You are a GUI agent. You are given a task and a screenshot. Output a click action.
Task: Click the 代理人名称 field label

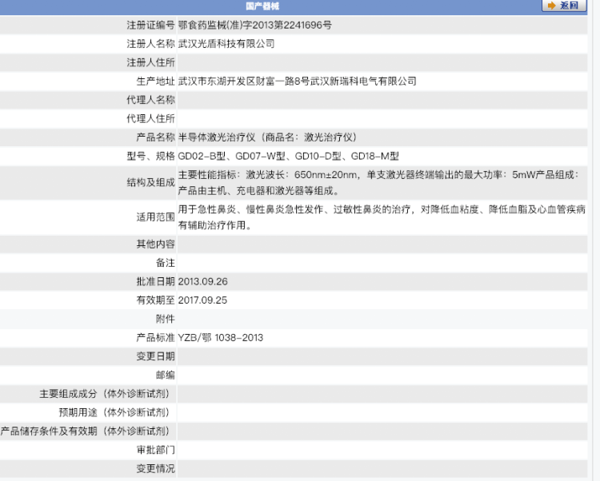tap(152, 100)
